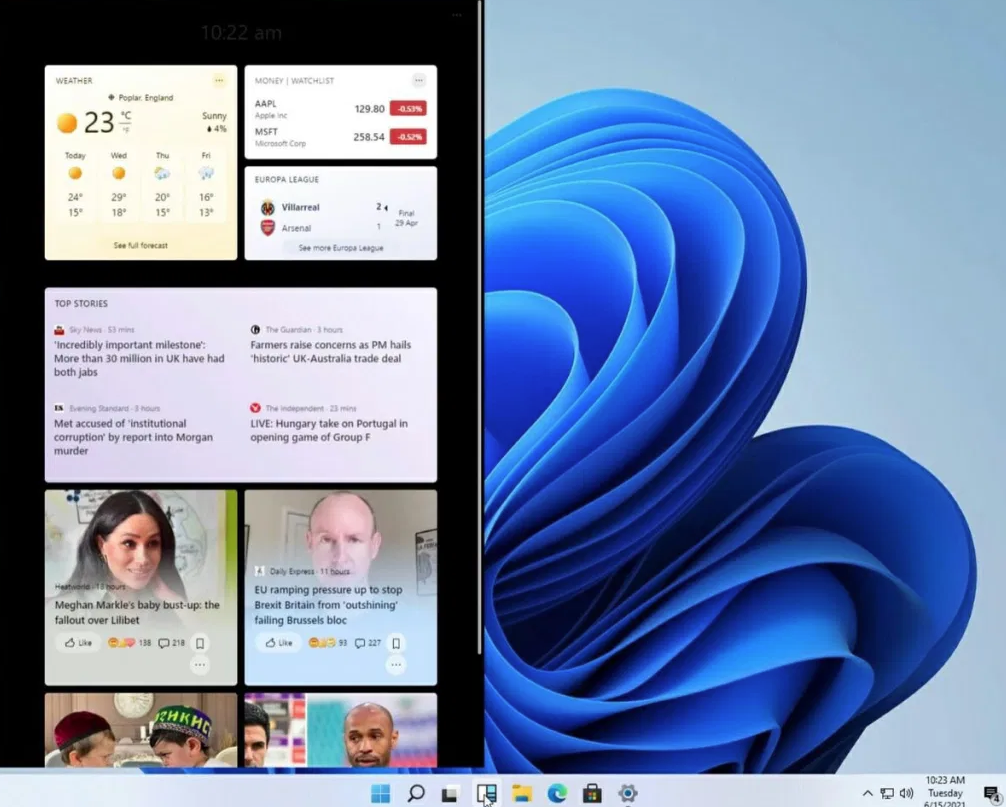Click the WEATHER widget heading
Screen dimensions: 1006x807
(x=74, y=81)
